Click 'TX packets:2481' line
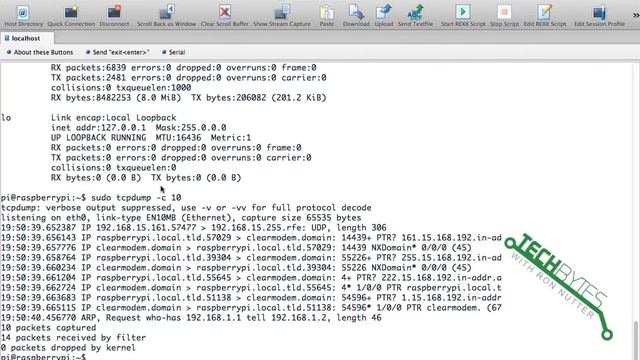640x360 pixels. 189,78
